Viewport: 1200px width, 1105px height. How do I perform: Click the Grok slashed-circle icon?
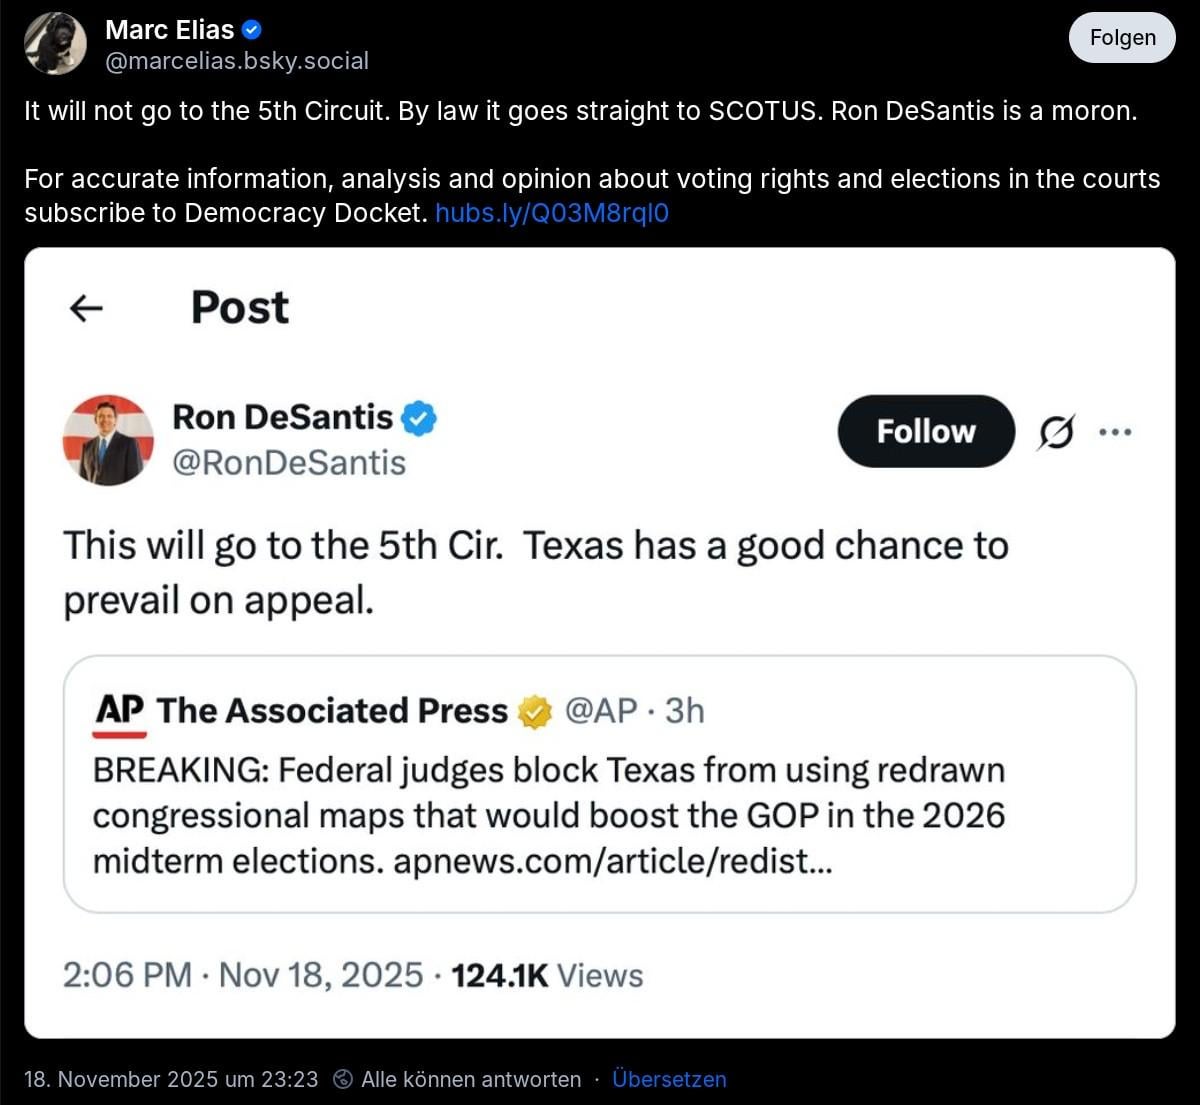[x=1056, y=432]
